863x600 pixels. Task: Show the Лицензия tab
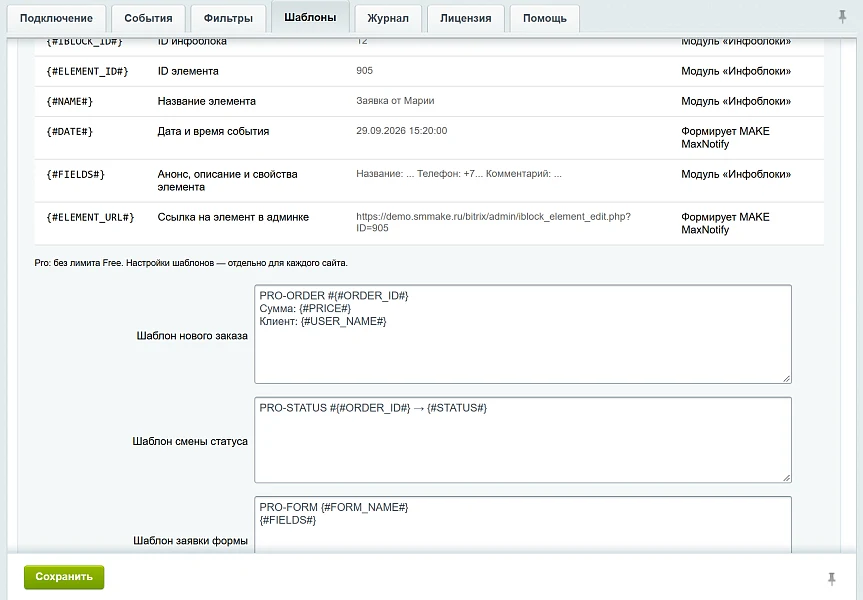pos(466,18)
